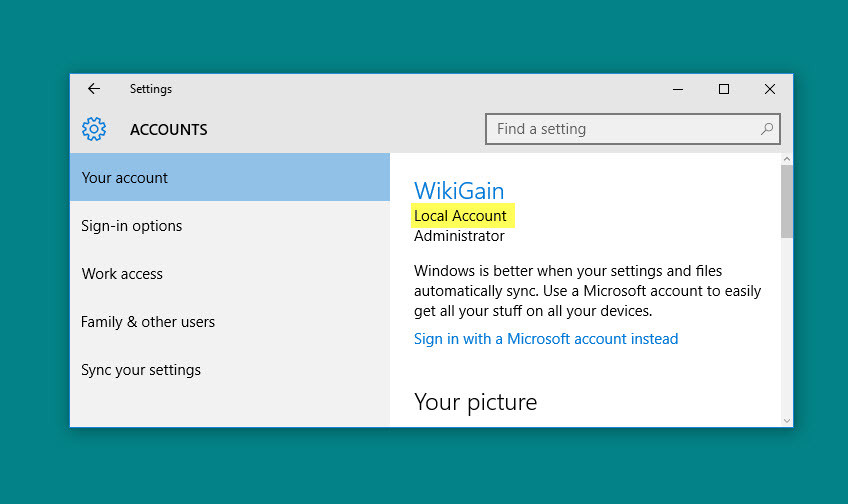
Task: Open Sync your settings
Action: 230,370
